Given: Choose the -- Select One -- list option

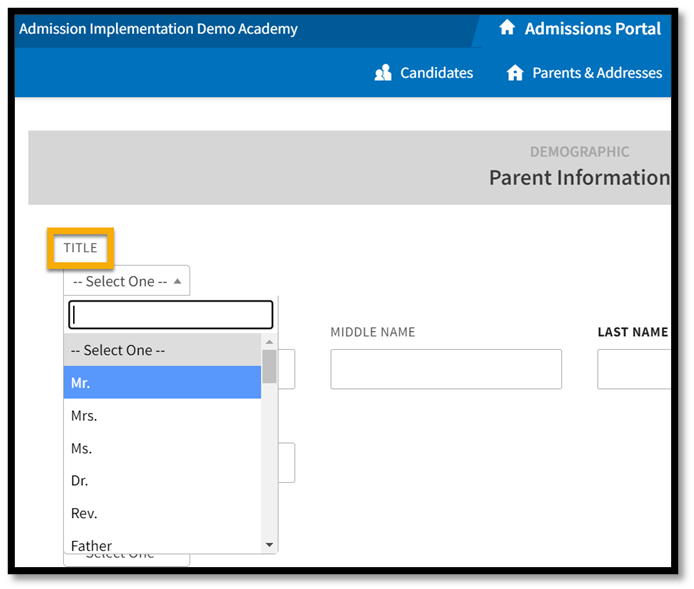Looking at the screenshot, I should click(x=162, y=350).
